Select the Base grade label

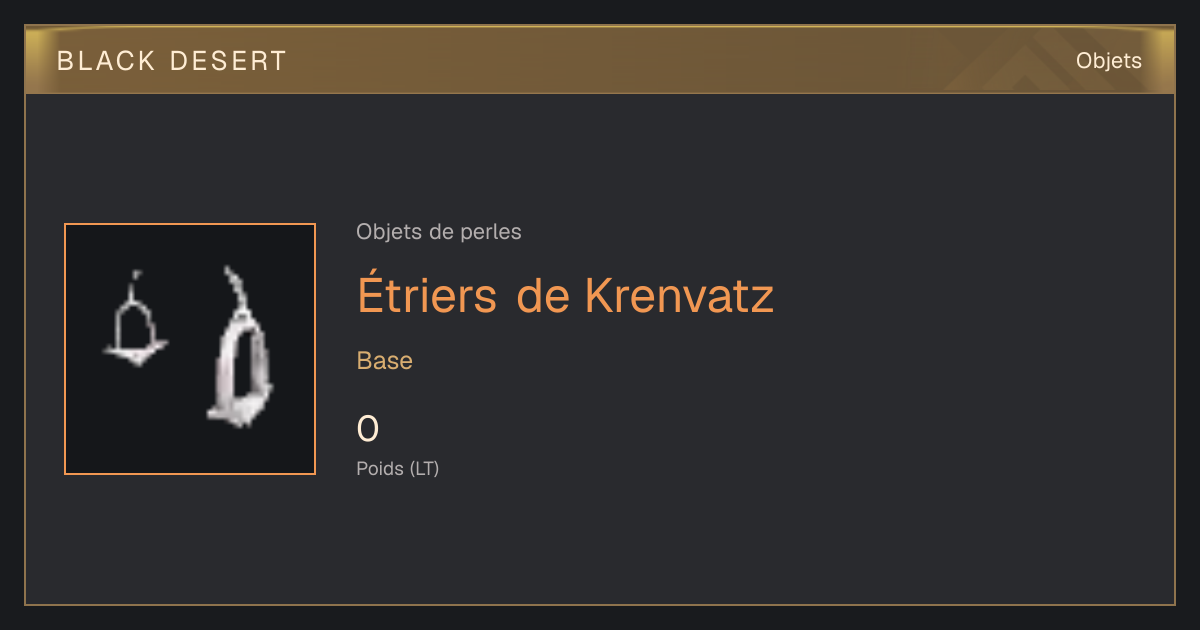coord(385,361)
